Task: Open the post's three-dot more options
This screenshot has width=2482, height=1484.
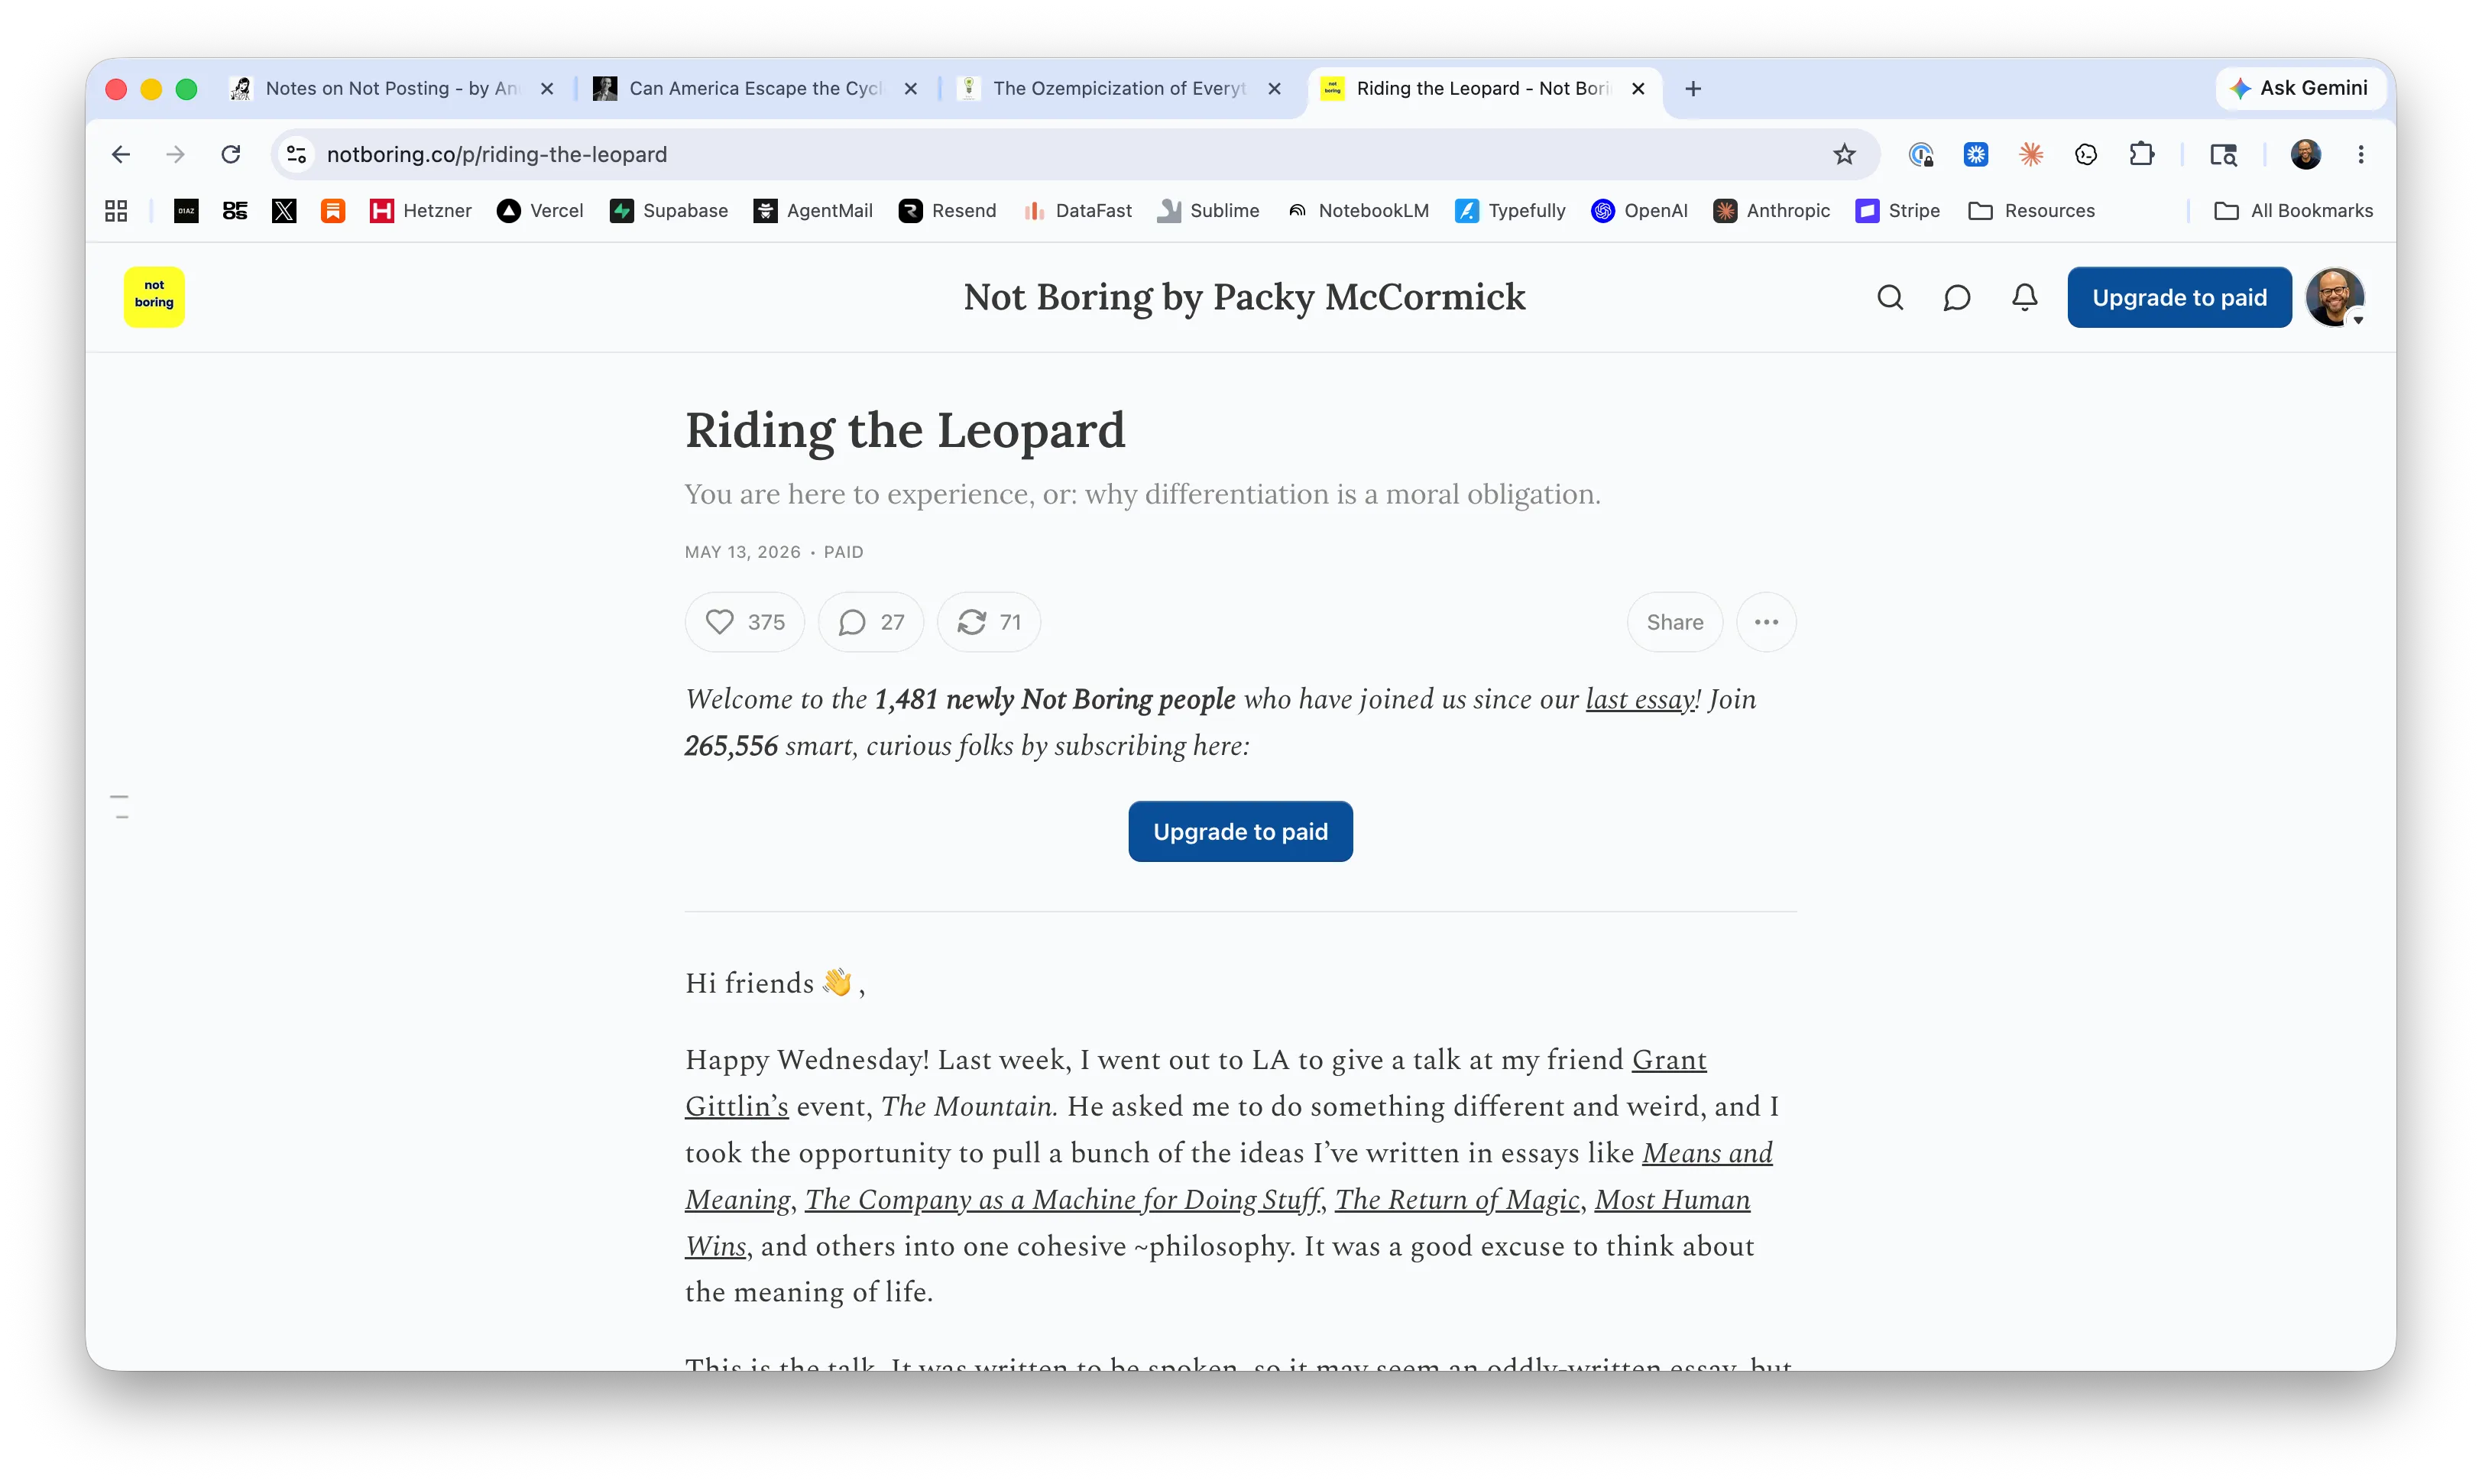Action: [x=1767, y=622]
